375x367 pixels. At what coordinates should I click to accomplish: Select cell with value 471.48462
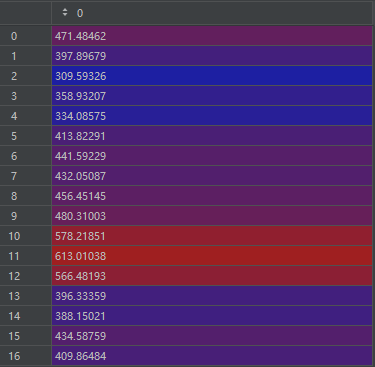tap(212, 36)
